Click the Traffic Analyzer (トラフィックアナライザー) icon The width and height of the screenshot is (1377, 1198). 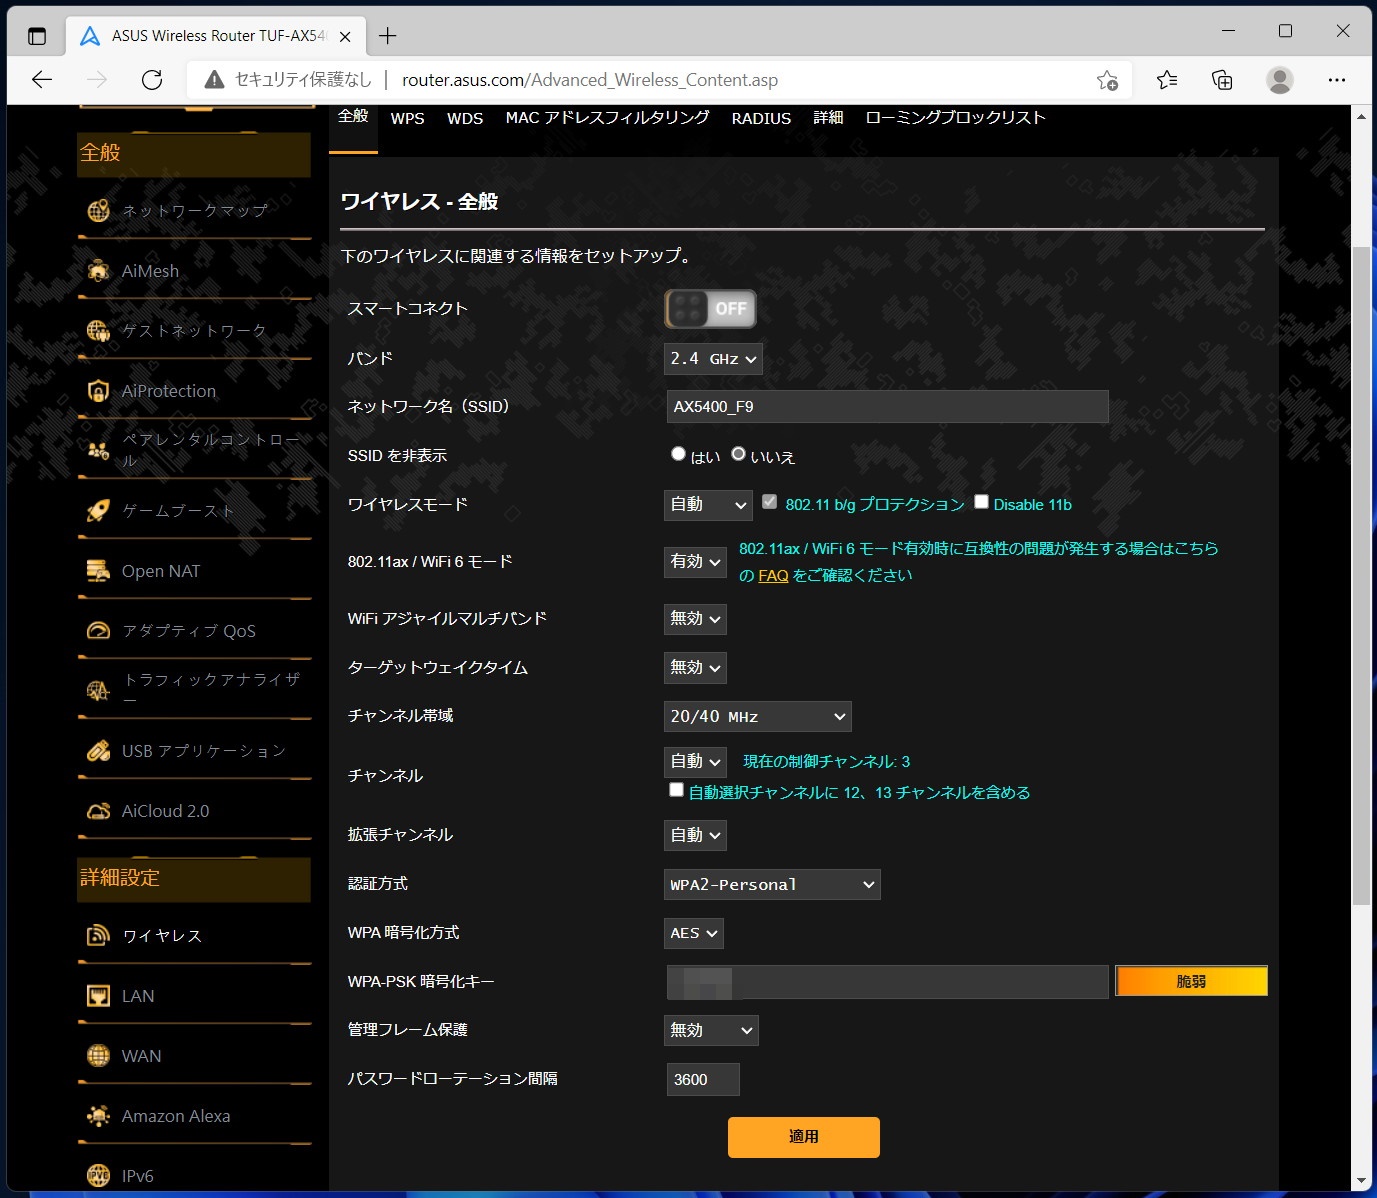(98, 691)
